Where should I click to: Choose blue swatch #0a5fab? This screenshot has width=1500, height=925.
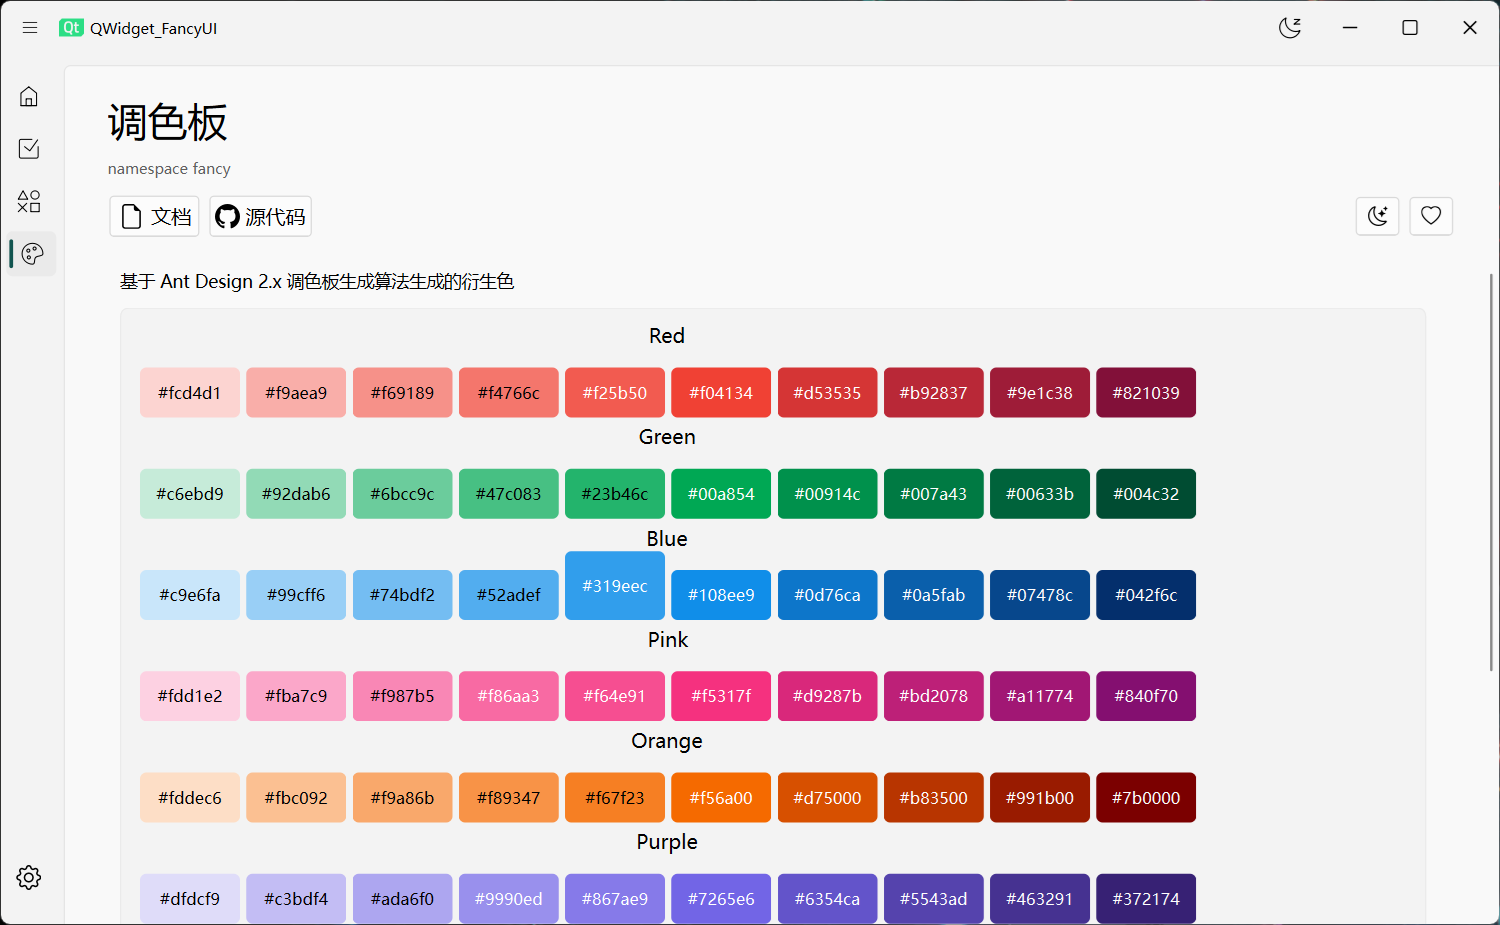pyautogui.click(x=934, y=595)
